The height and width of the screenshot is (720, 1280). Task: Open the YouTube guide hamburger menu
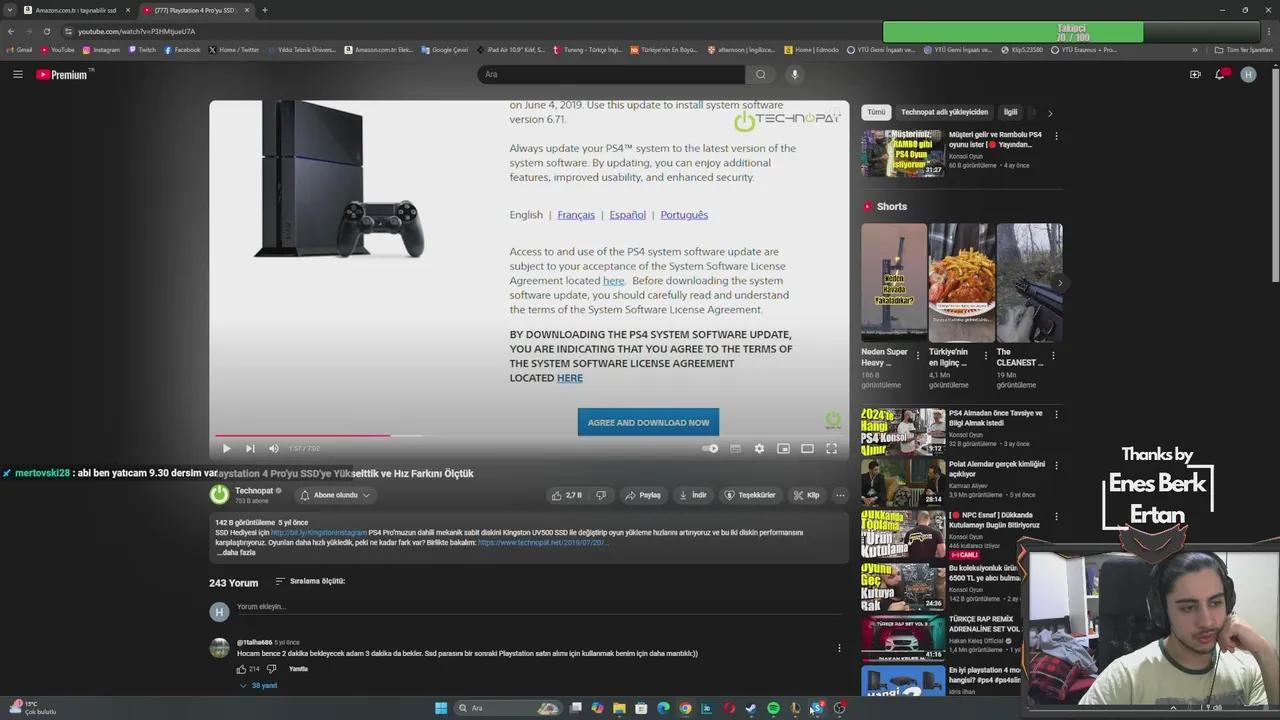tap(17, 74)
